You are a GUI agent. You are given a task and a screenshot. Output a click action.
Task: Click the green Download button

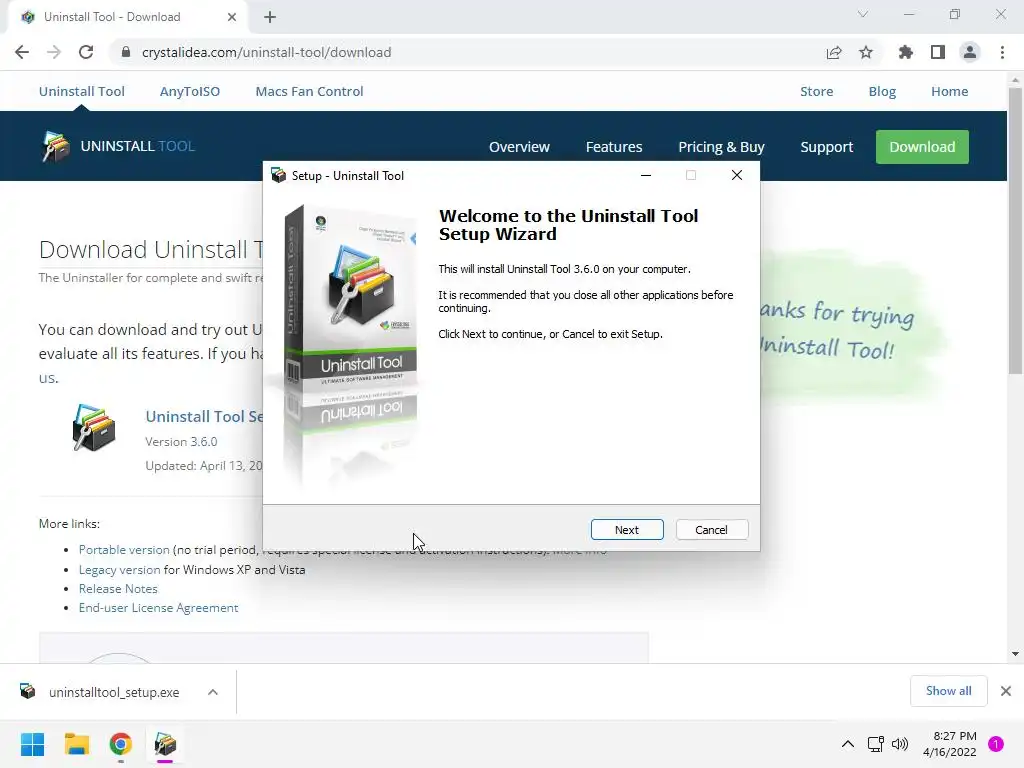922,147
